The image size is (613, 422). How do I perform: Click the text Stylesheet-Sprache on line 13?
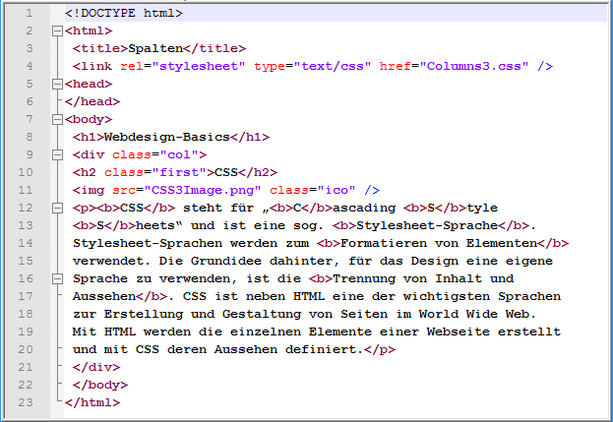pyautogui.click(x=427, y=226)
